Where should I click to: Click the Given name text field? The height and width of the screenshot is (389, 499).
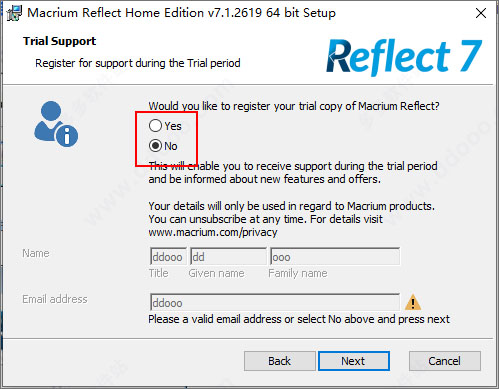click(228, 256)
